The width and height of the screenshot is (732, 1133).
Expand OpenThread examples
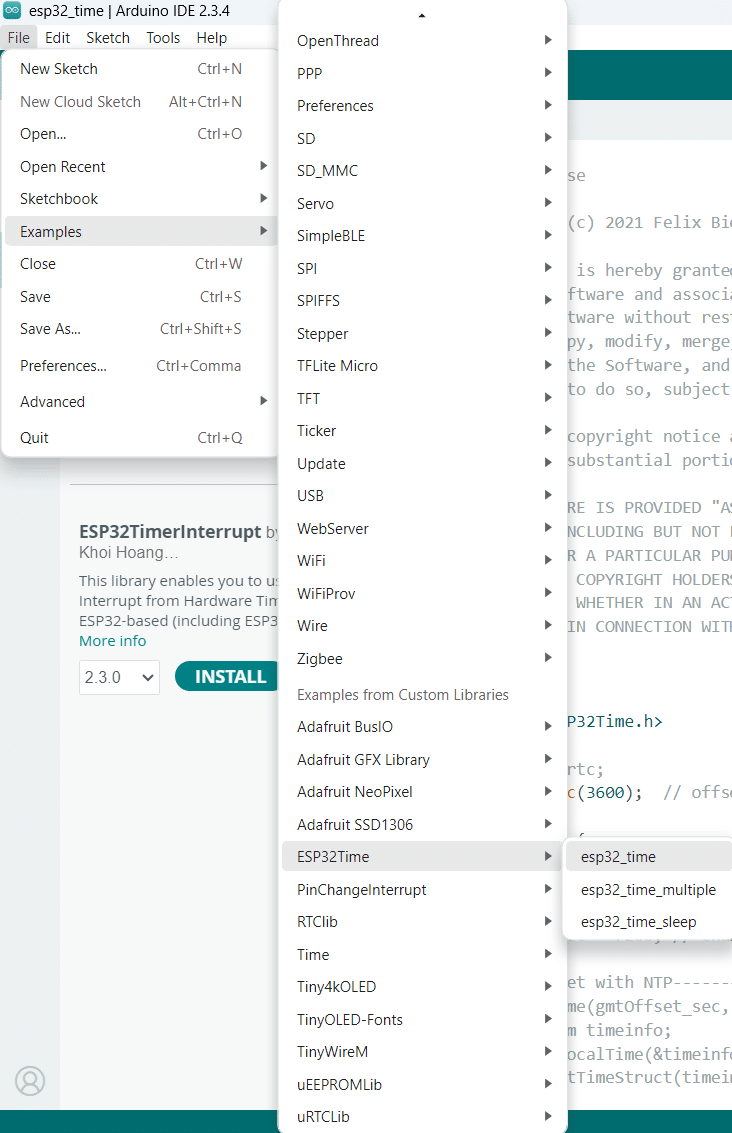pyautogui.click(x=422, y=40)
